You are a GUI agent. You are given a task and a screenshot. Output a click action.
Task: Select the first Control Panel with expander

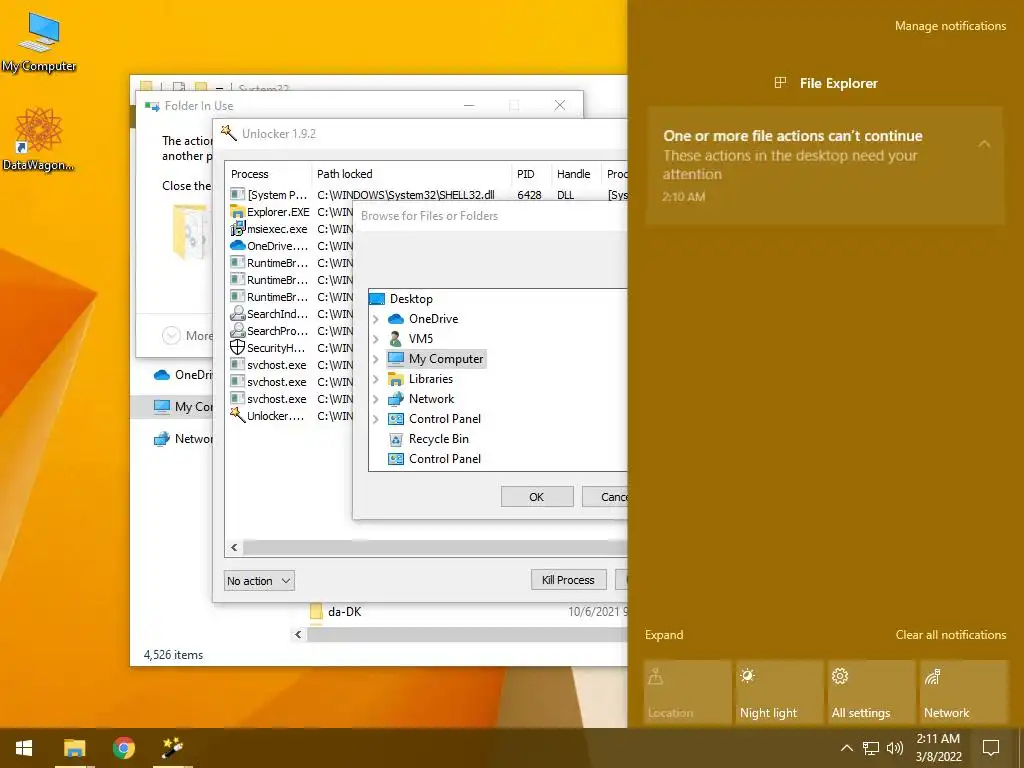click(444, 419)
